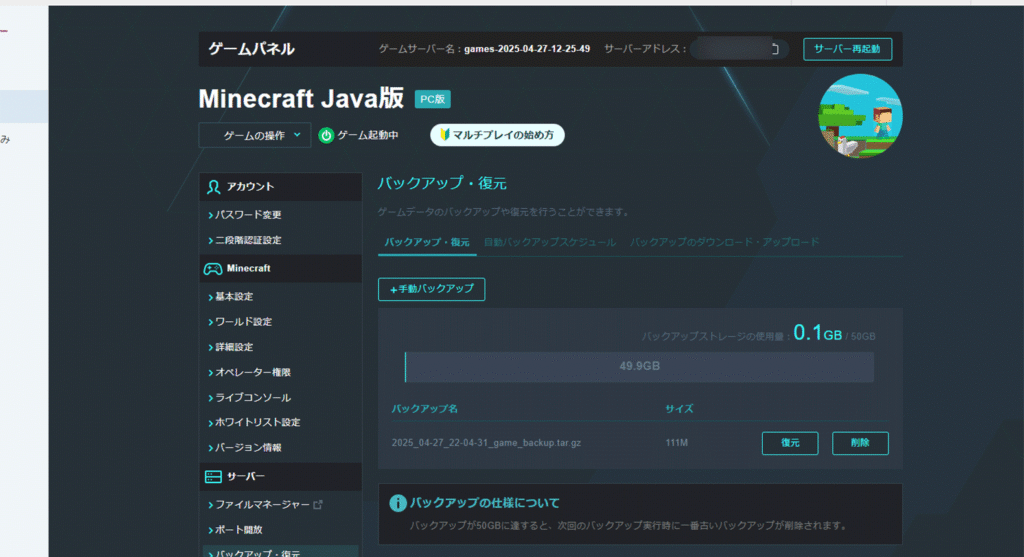Click the PC版 badge
1024x557 pixels.
tap(432, 99)
